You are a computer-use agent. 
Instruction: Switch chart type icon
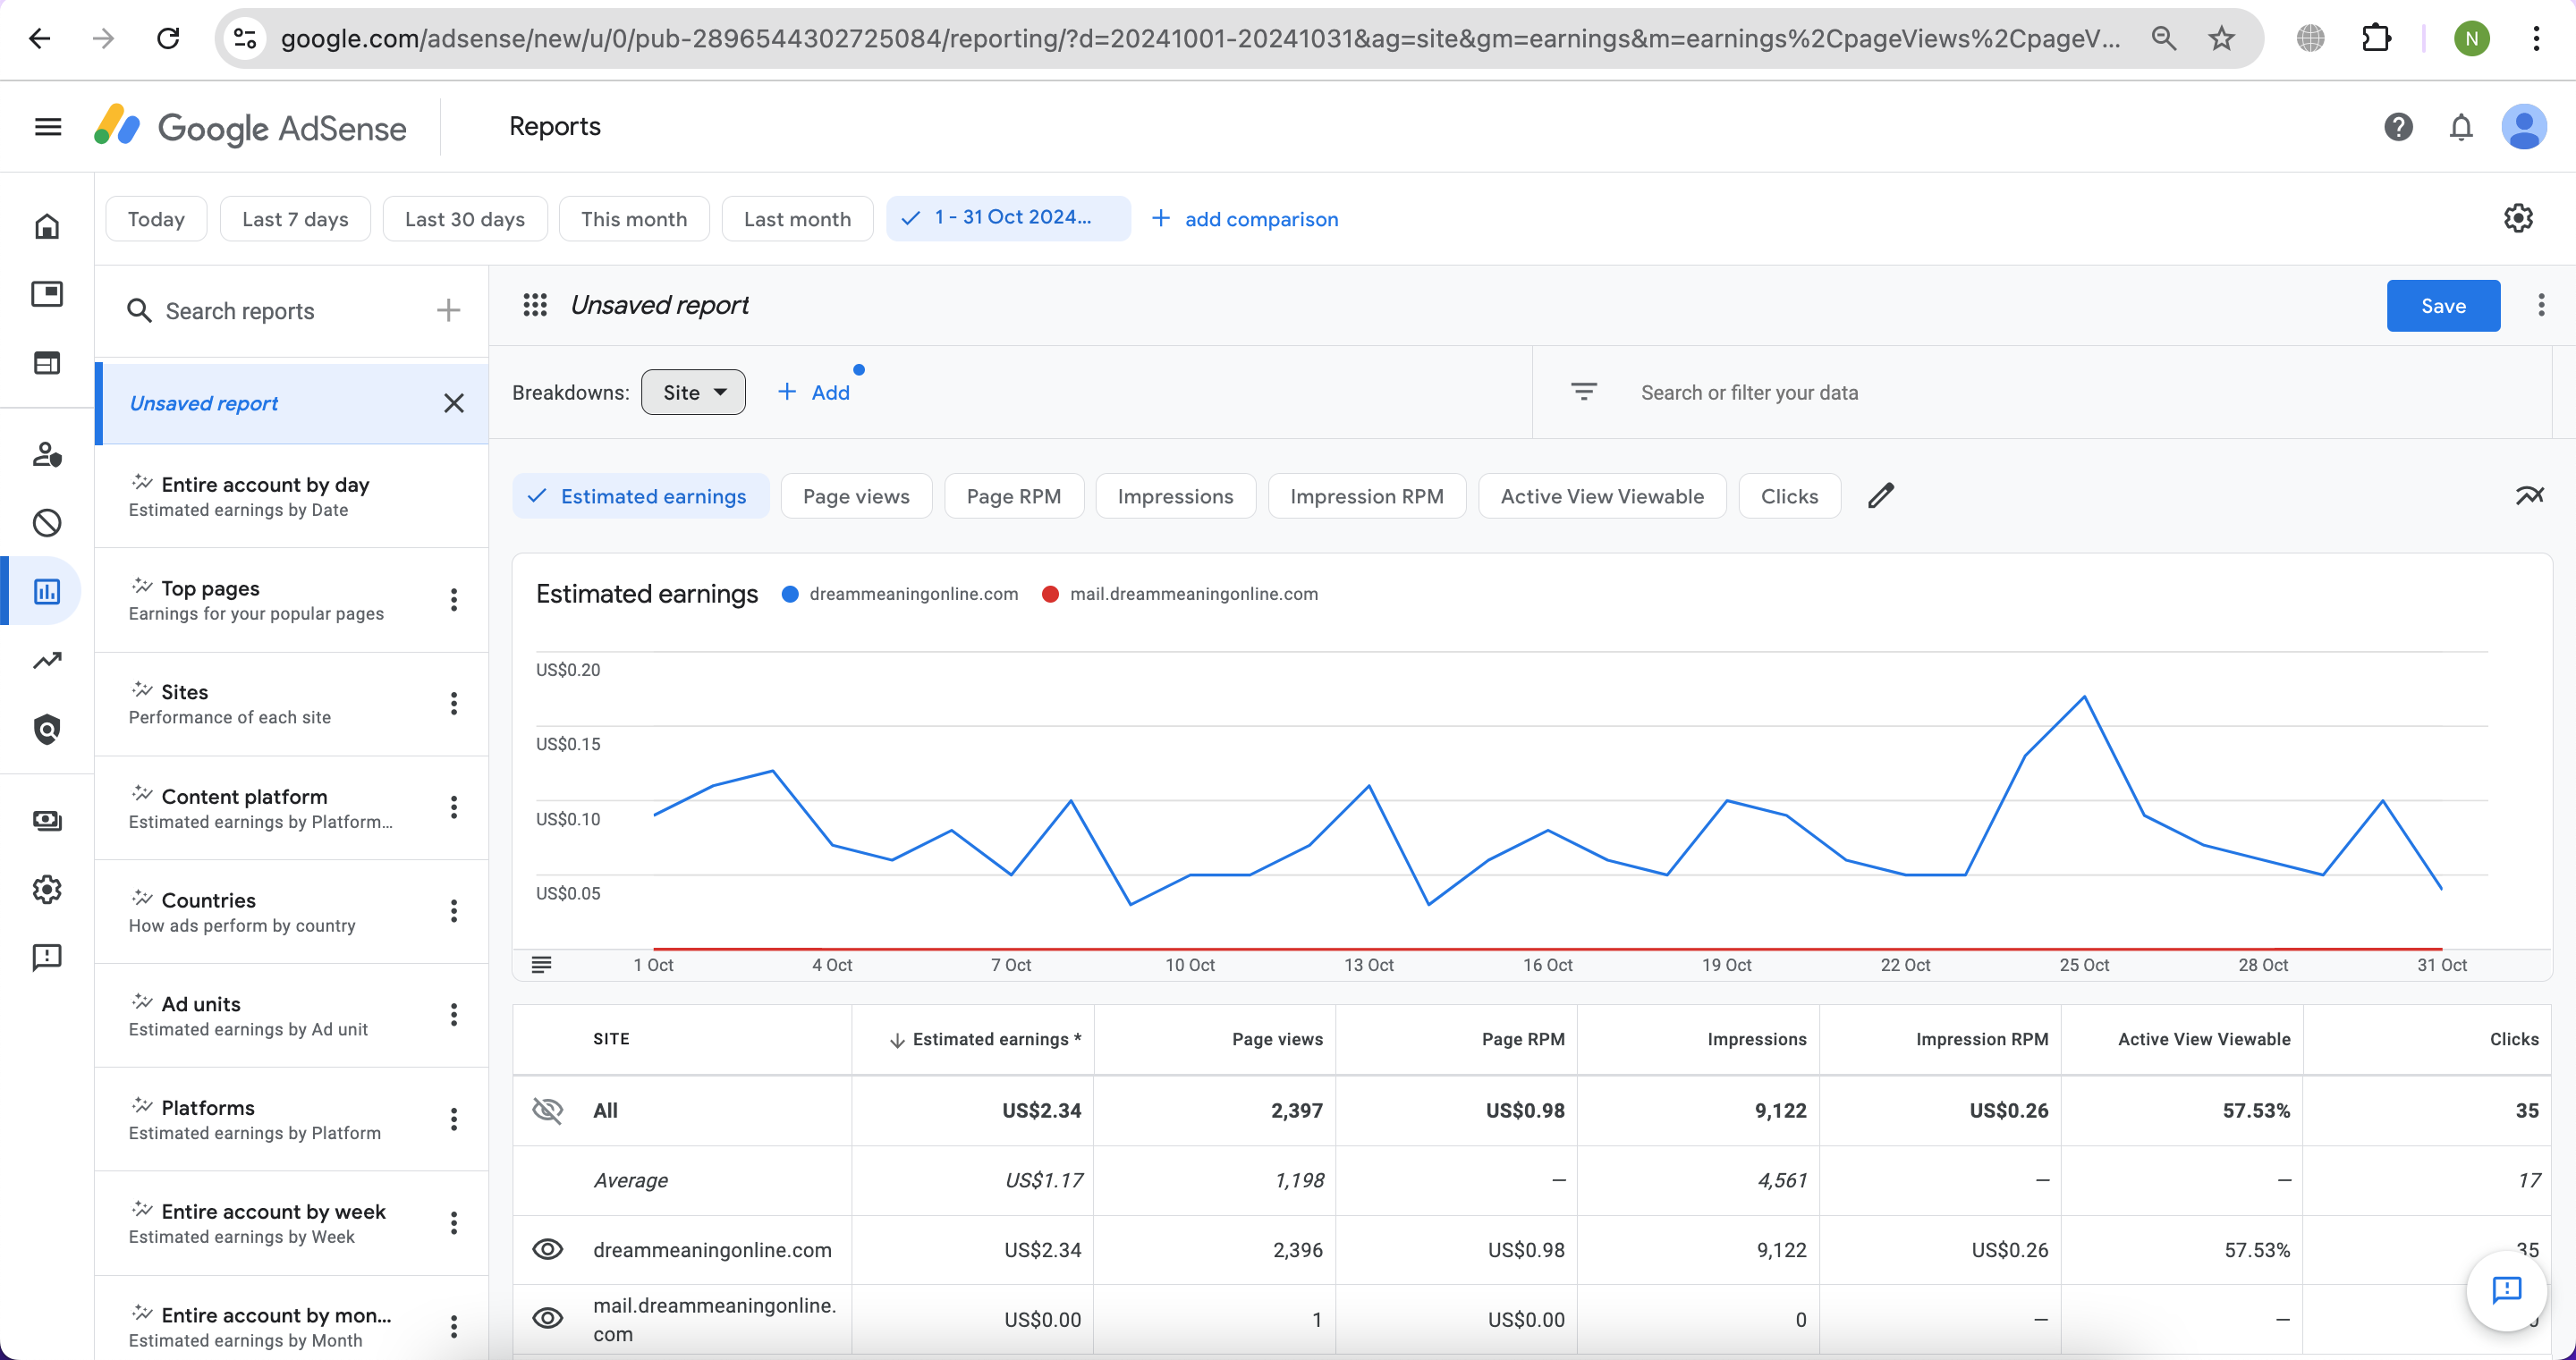[2529, 496]
